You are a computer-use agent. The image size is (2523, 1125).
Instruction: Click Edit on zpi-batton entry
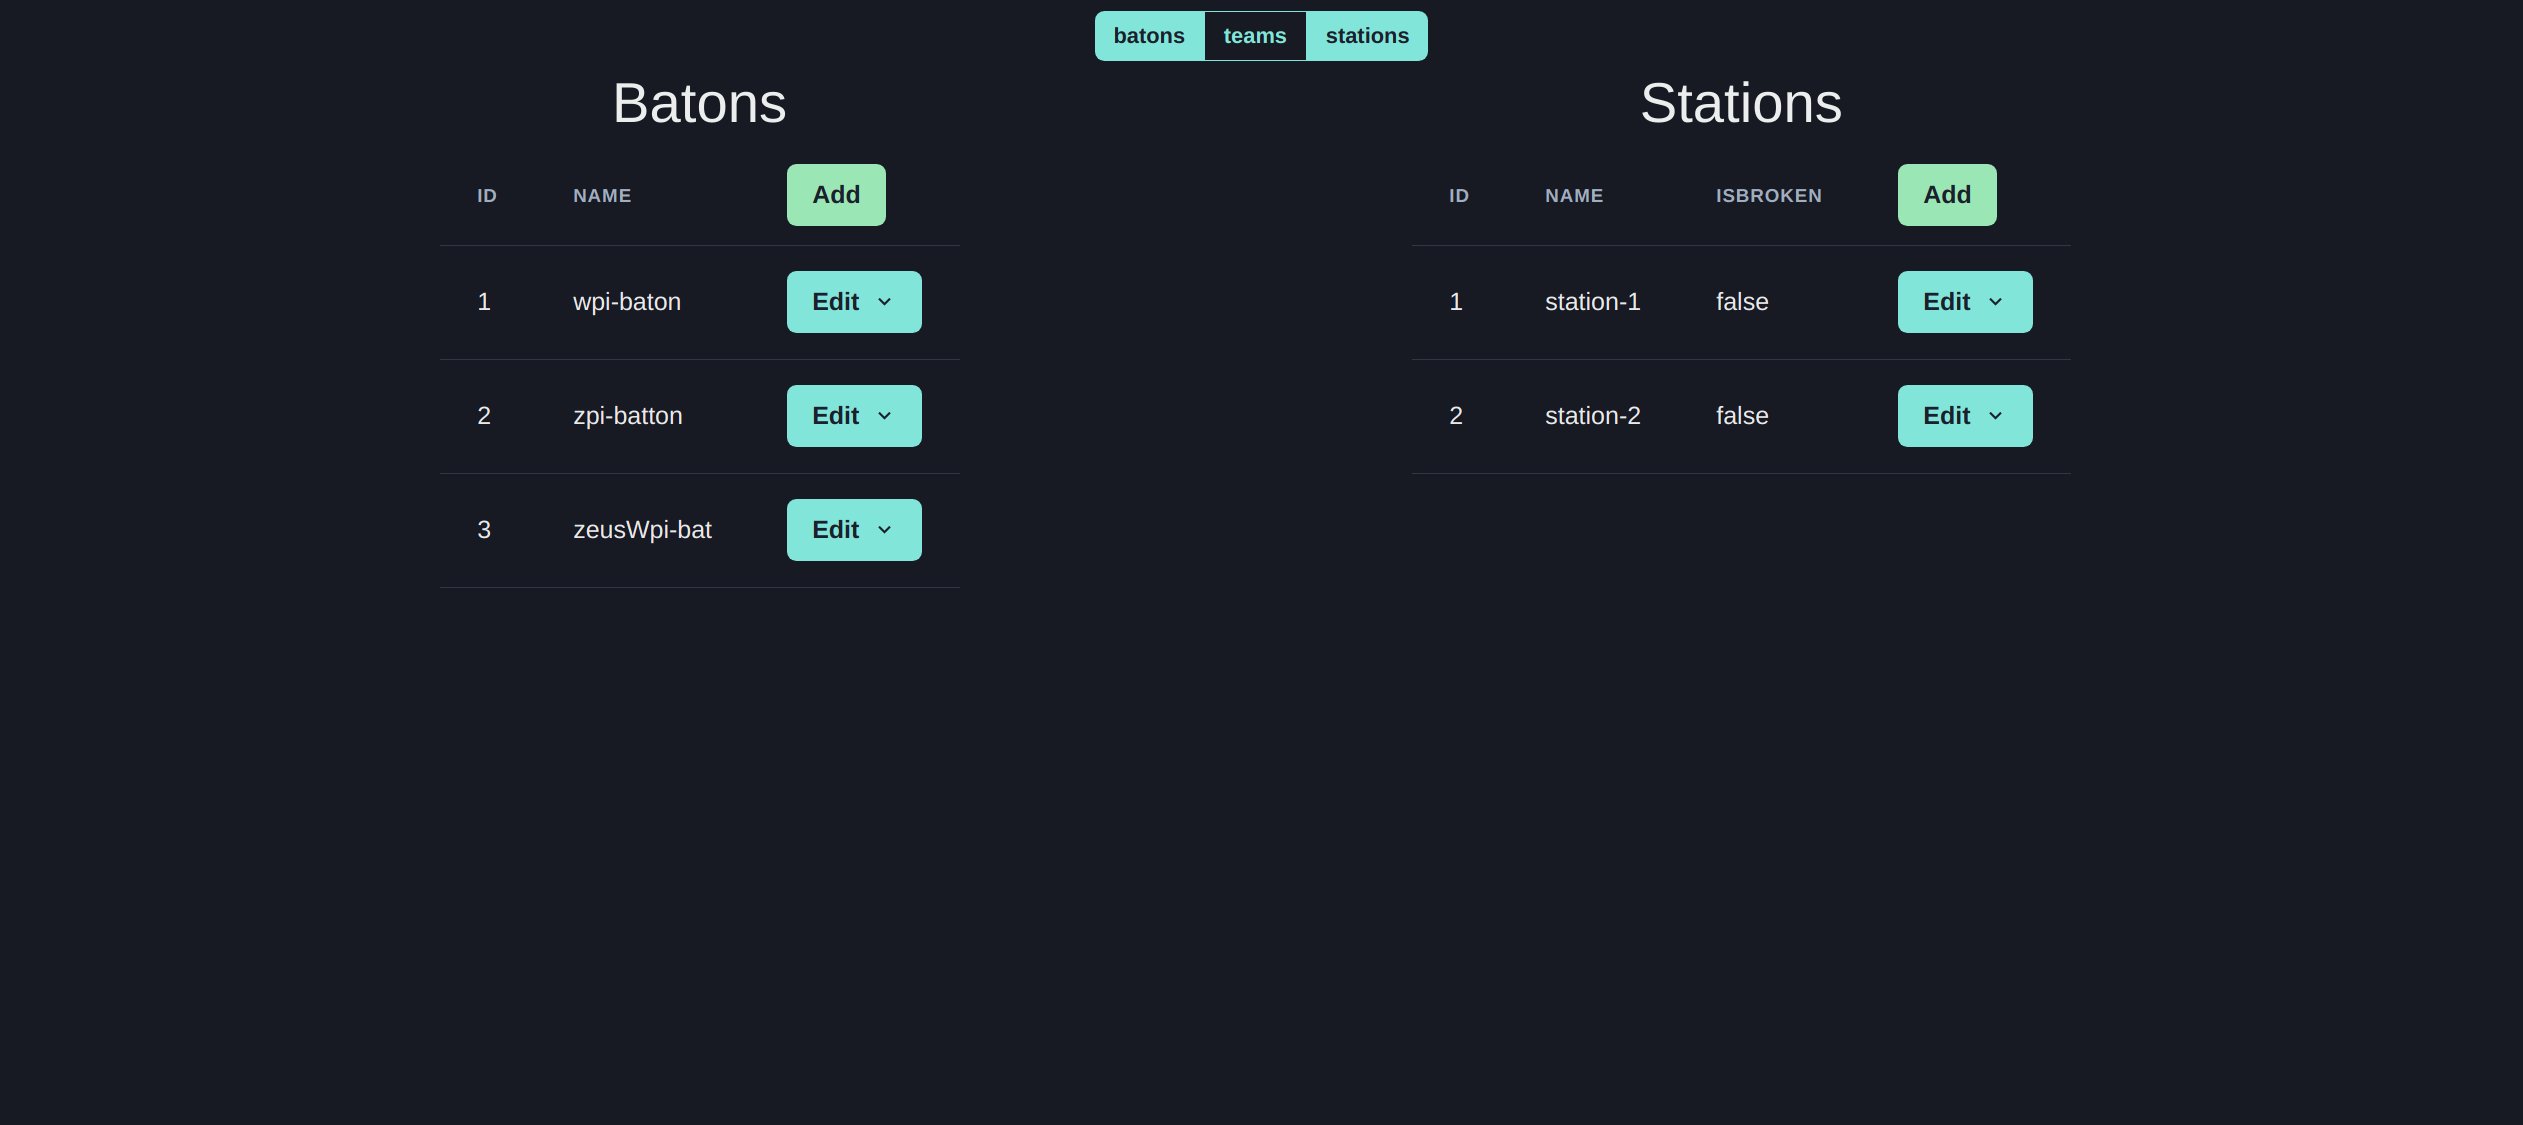(x=853, y=415)
